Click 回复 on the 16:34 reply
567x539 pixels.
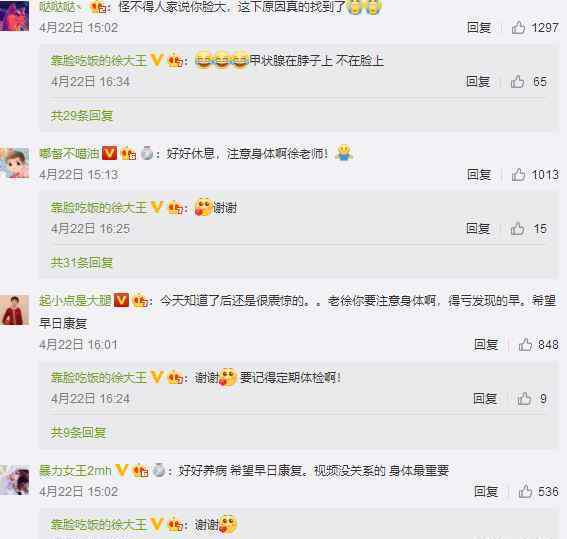(x=478, y=81)
